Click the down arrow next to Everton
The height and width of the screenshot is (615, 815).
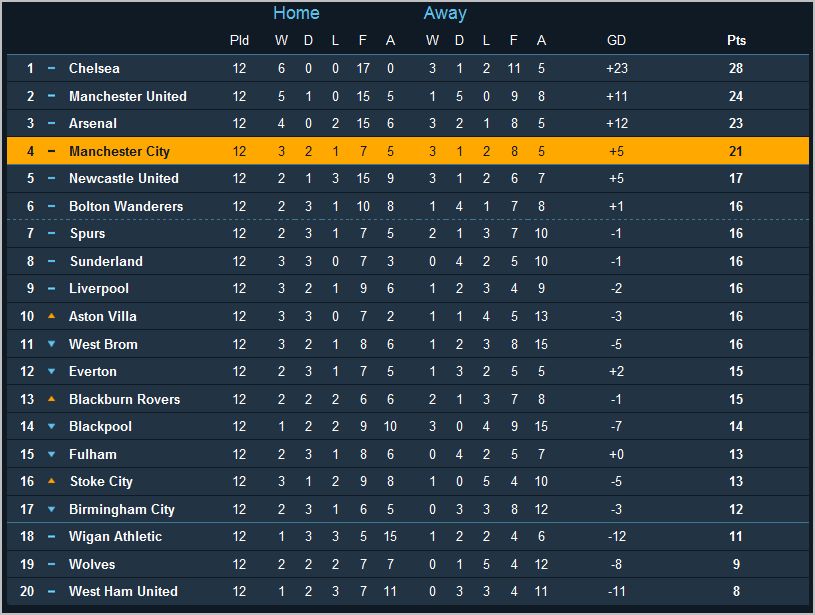(x=51, y=371)
